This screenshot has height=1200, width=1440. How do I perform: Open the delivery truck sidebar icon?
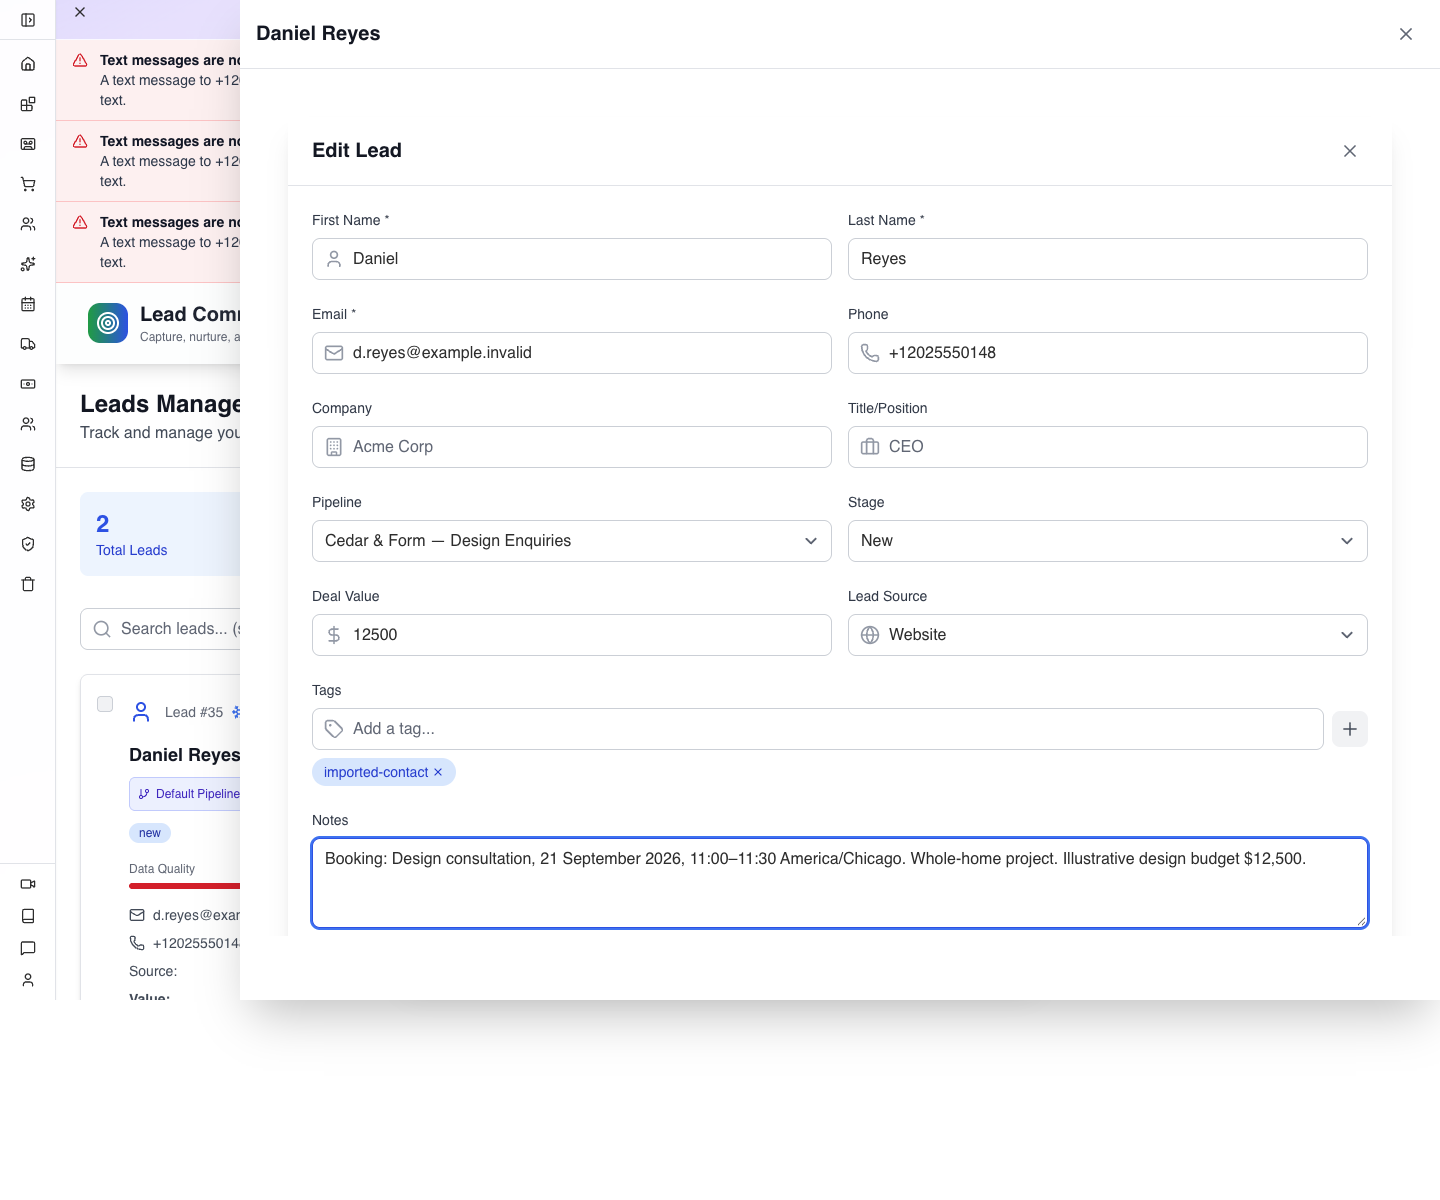point(28,344)
